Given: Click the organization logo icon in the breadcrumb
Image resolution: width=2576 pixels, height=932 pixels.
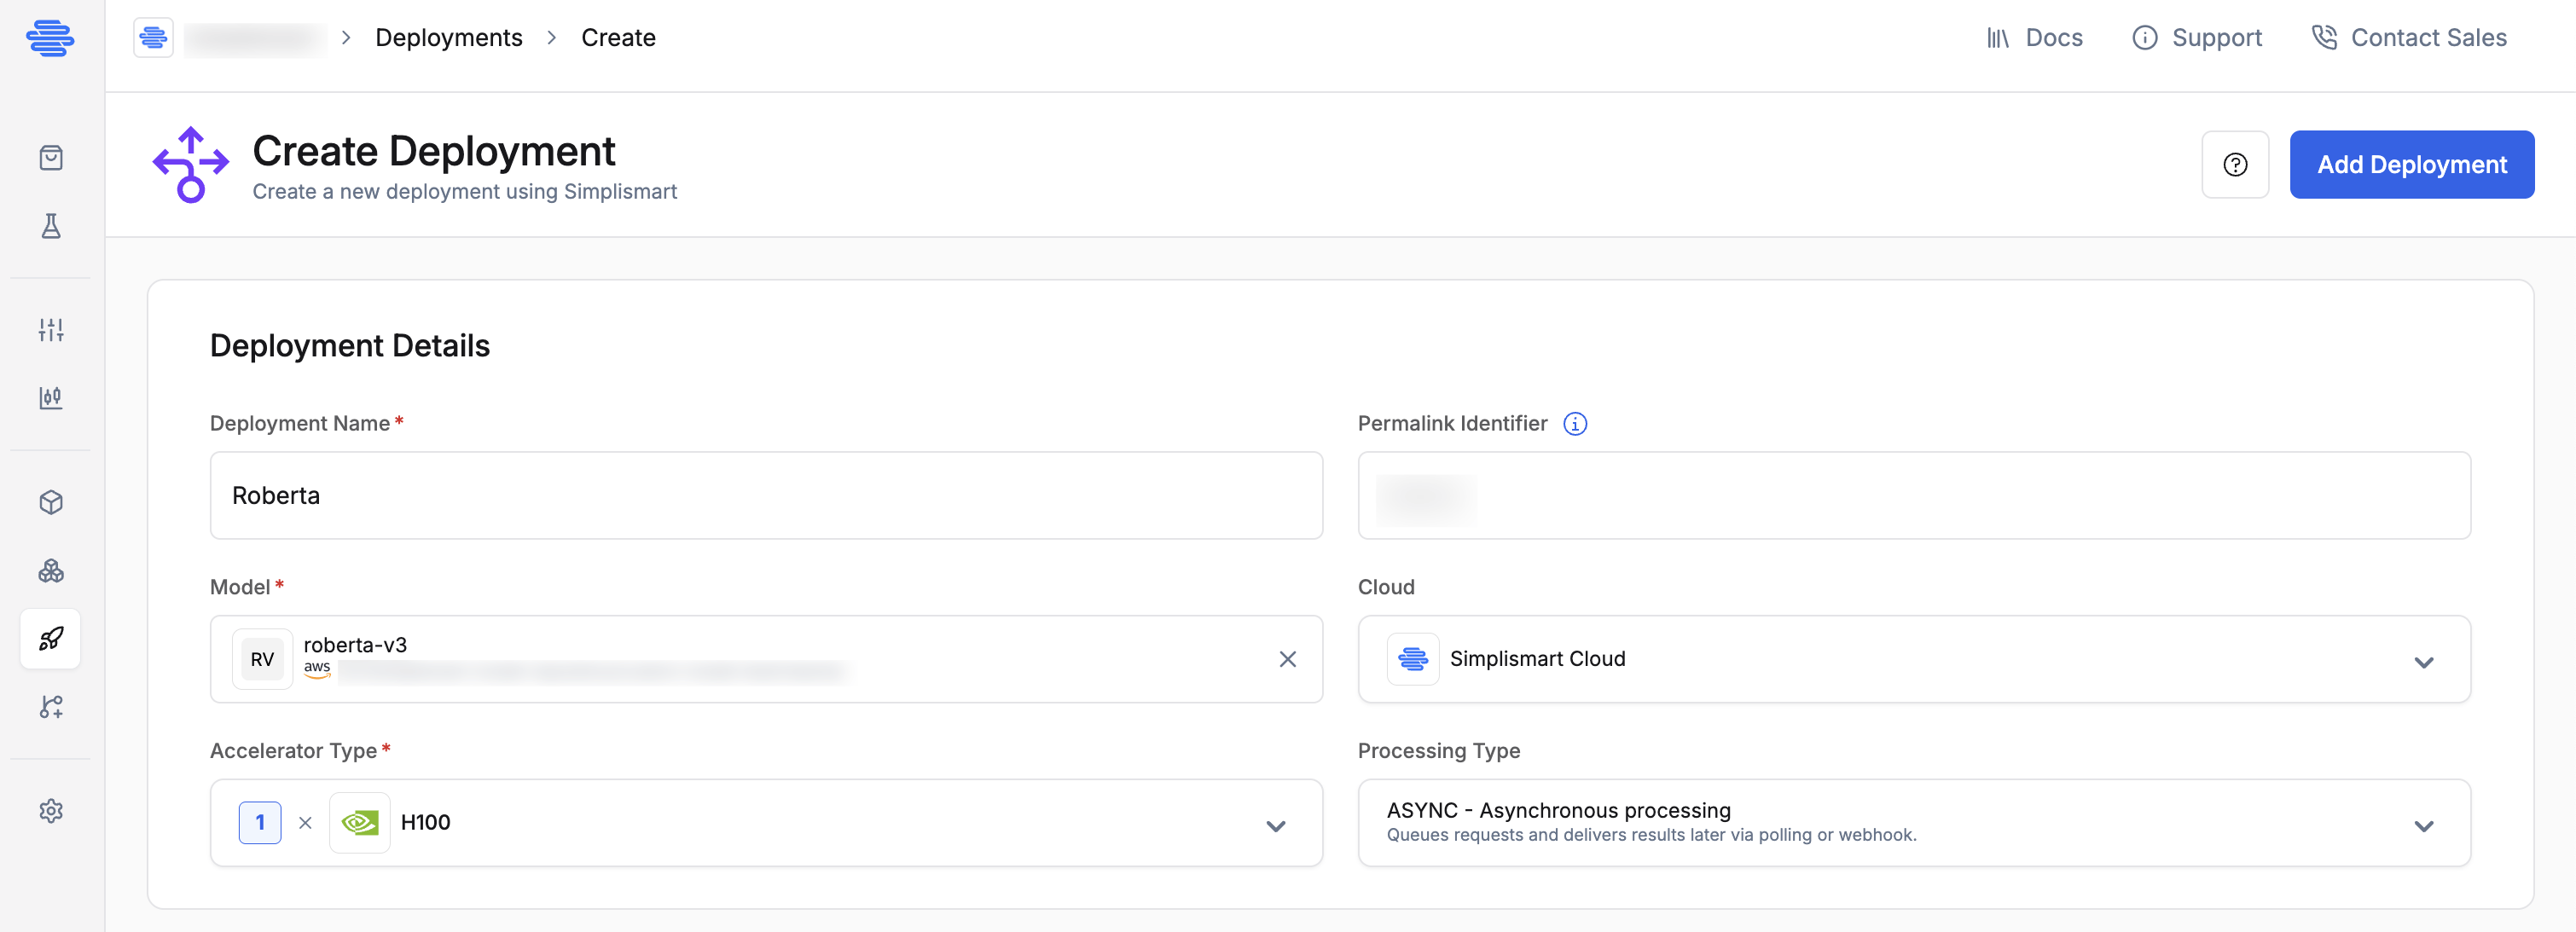Looking at the screenshot, I should [153, 38].
